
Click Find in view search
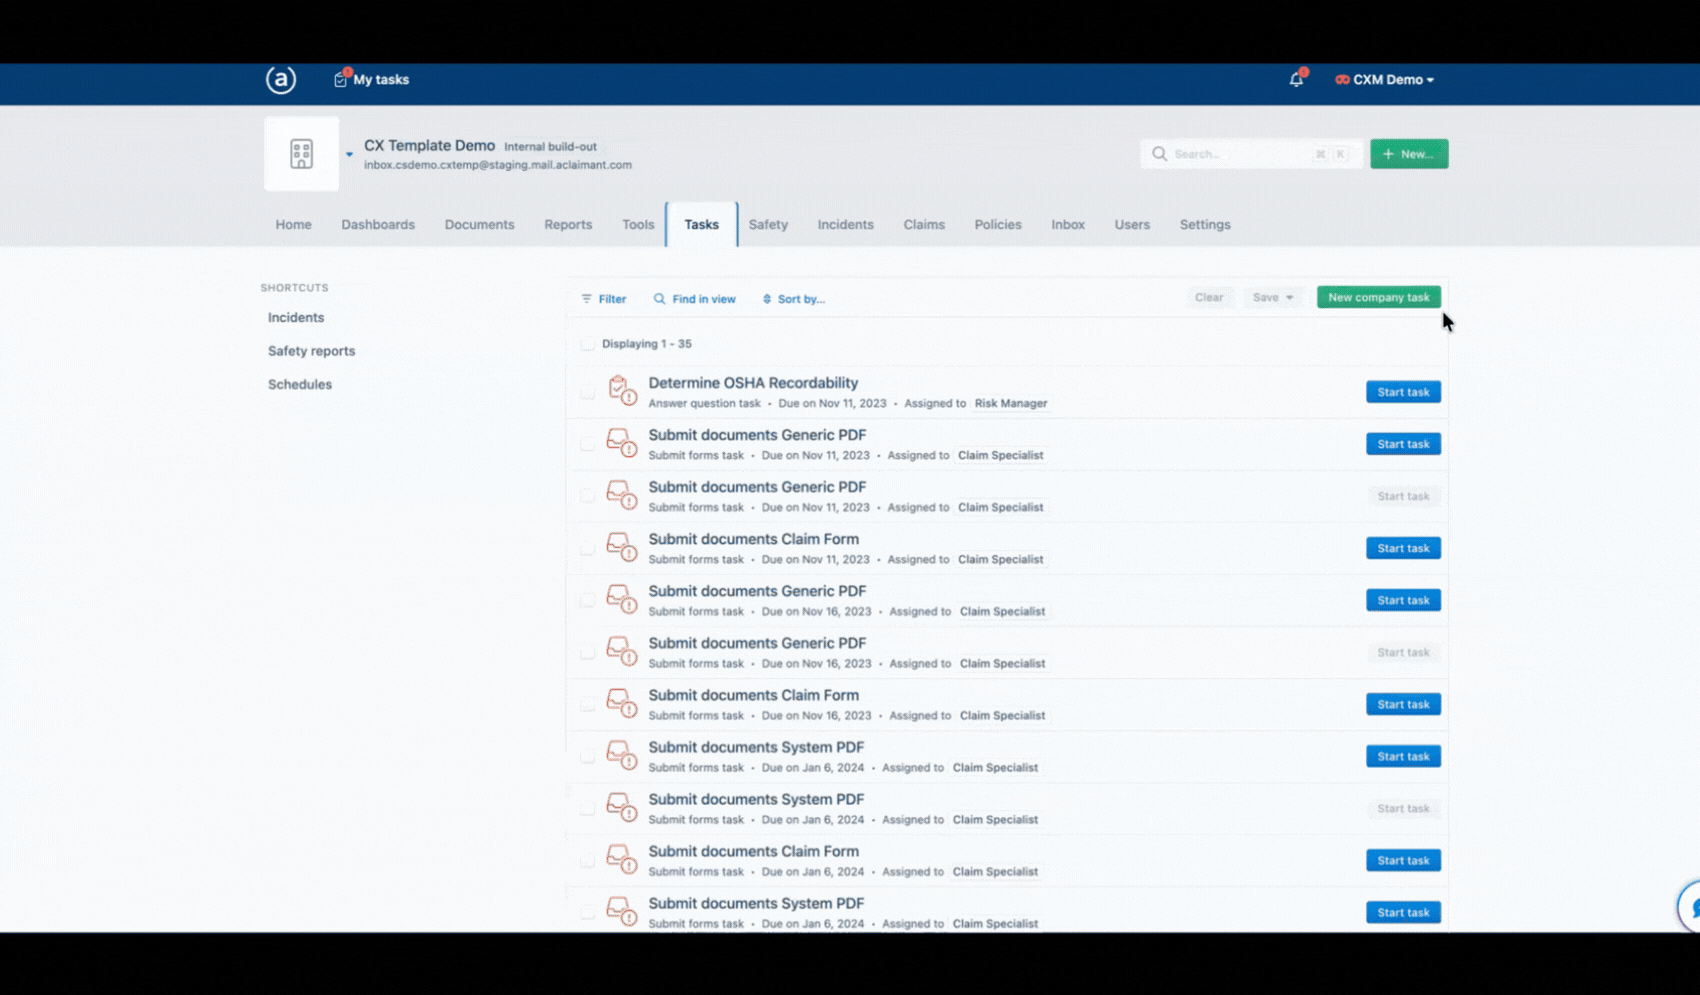(694, 299)
